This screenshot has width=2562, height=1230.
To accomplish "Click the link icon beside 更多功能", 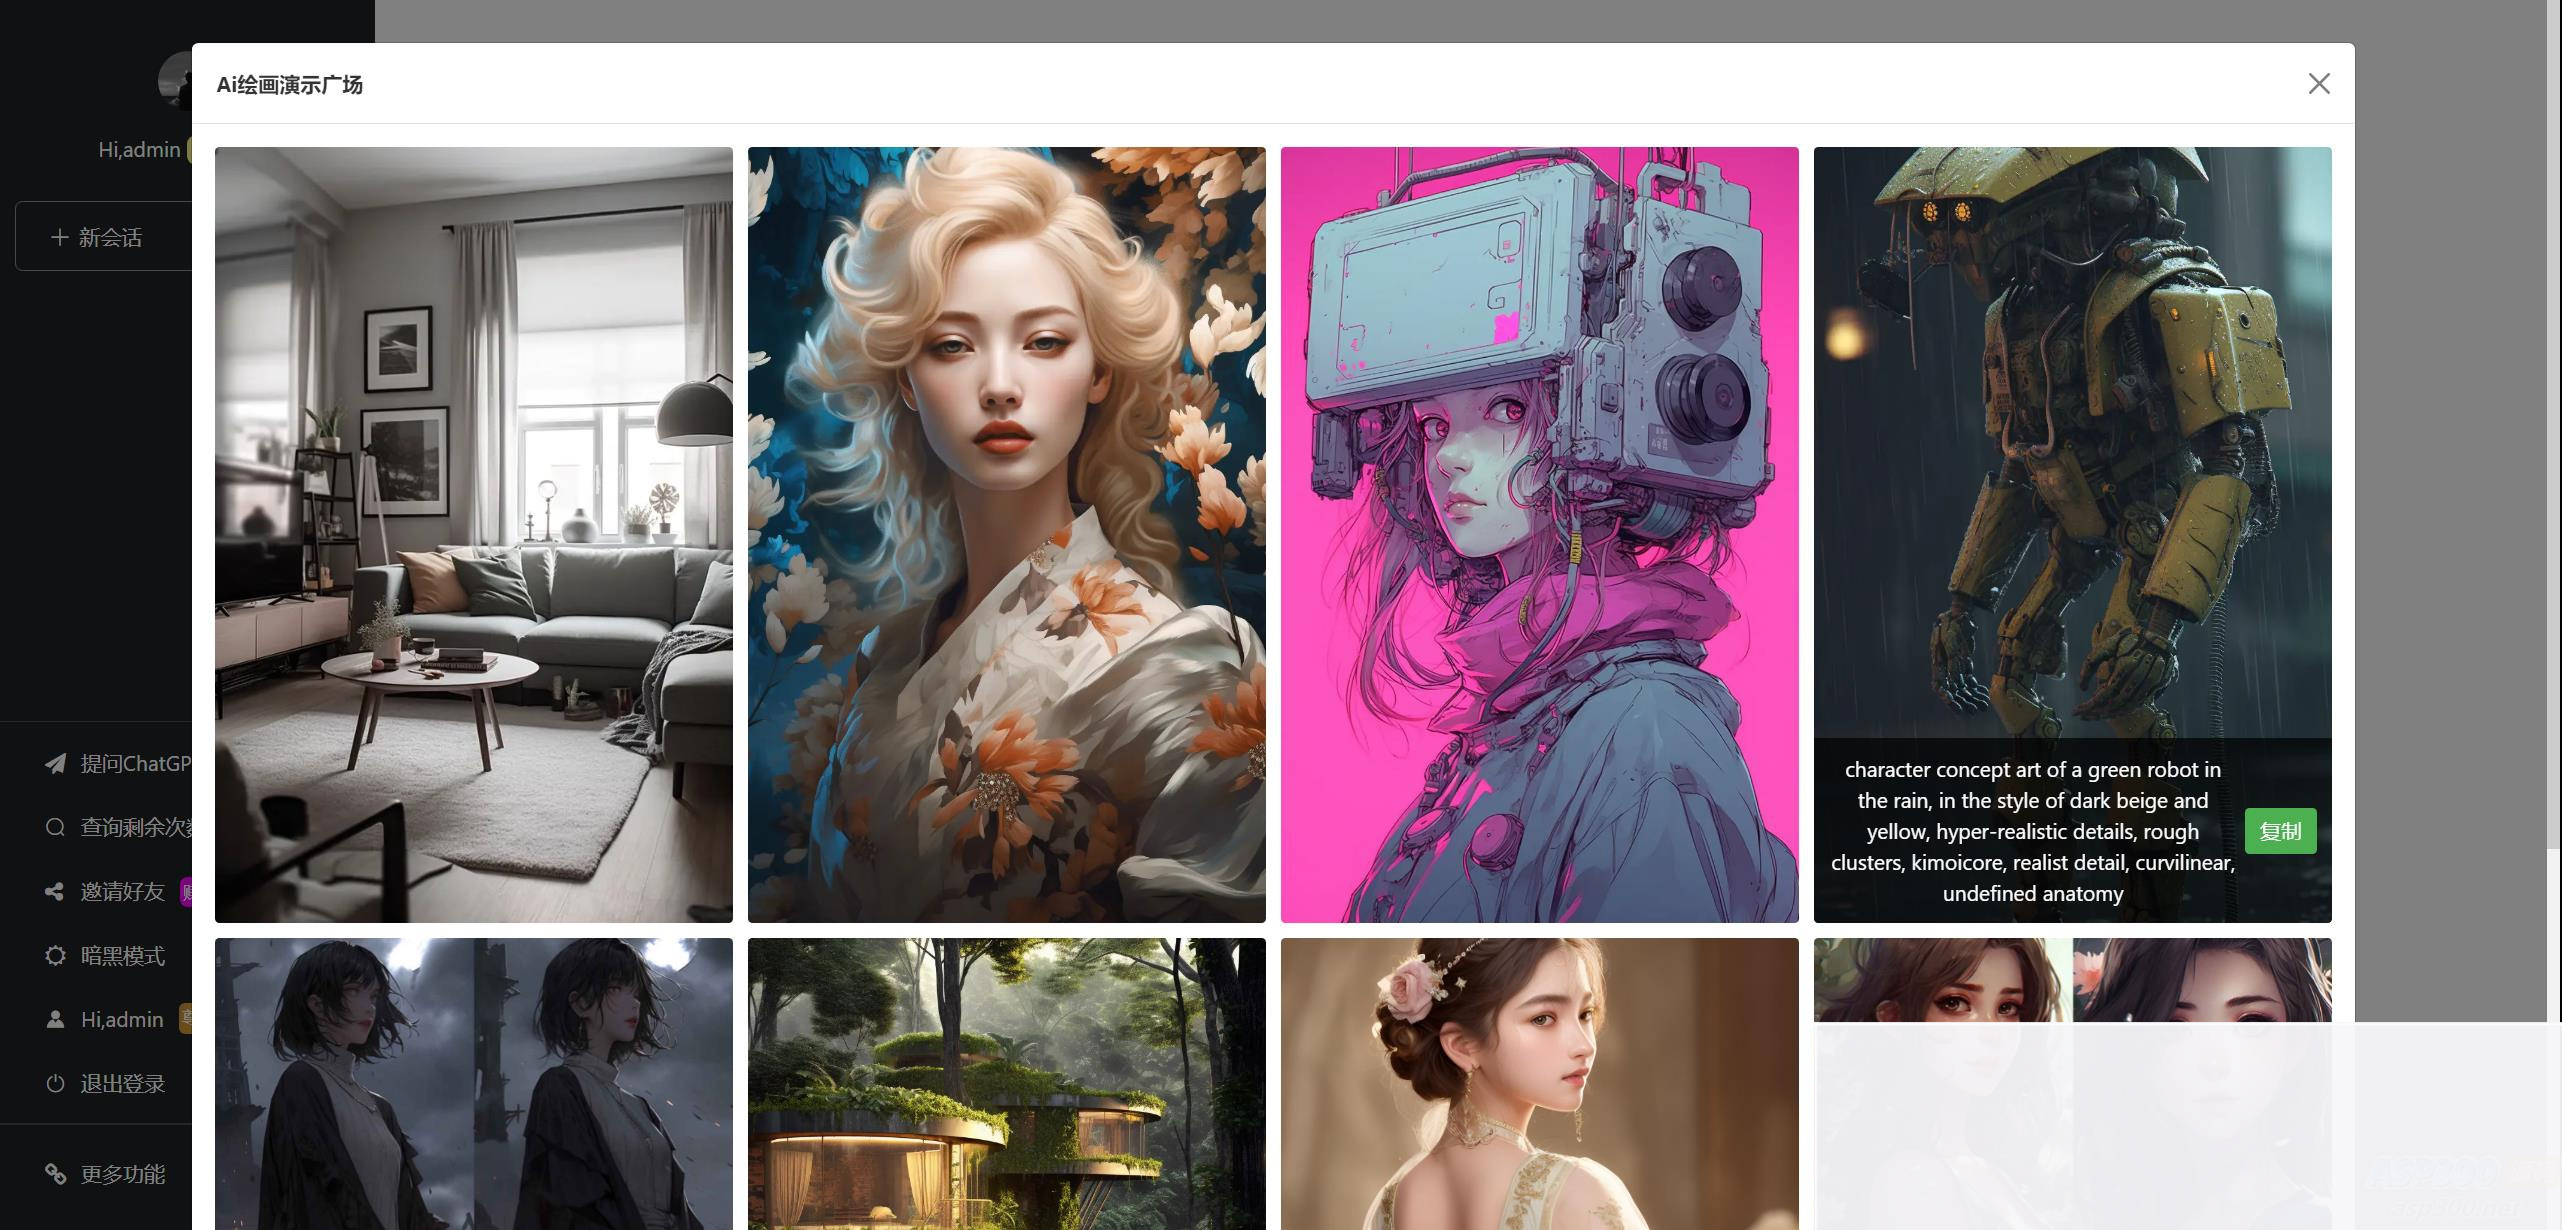I will point(55,1174).
